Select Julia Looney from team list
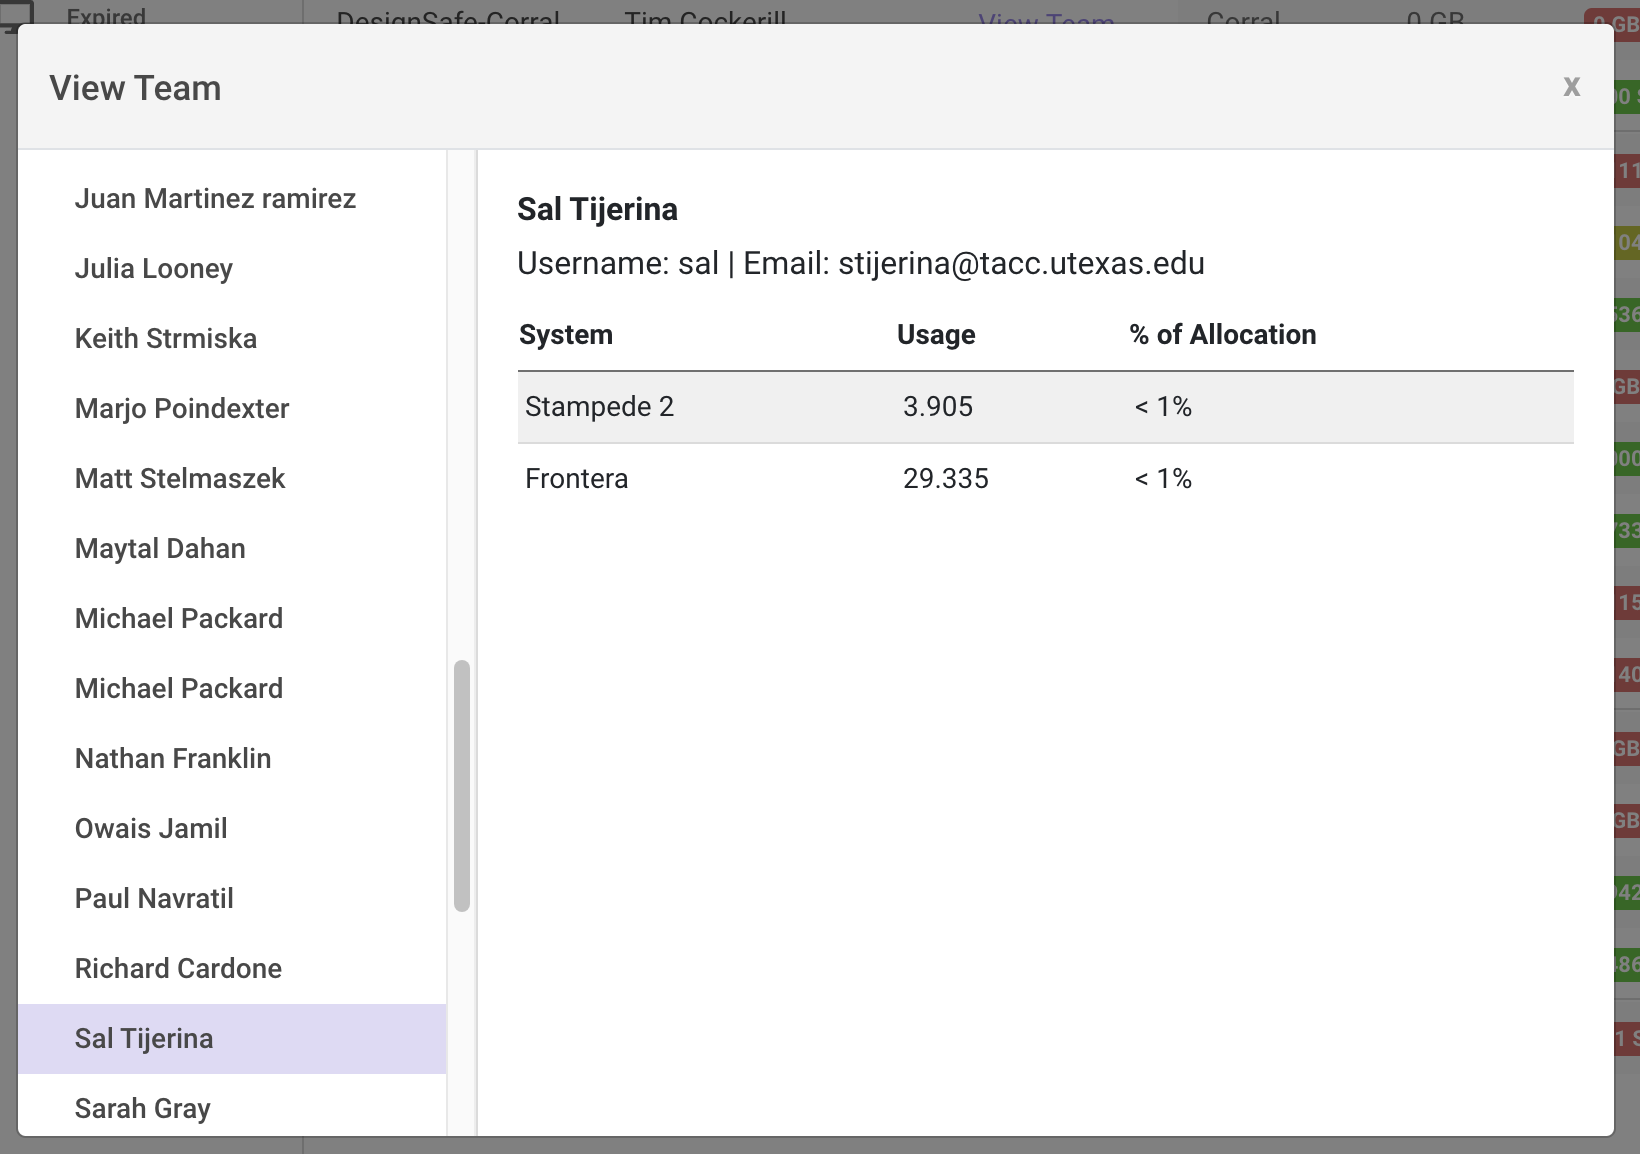 [x=154, y=269]
